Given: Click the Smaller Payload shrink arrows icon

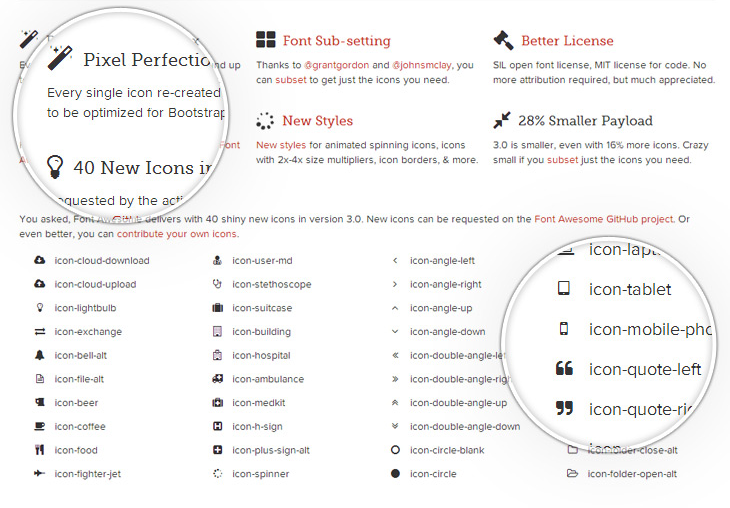Looking at the screenshot, I should pos(502,120).
